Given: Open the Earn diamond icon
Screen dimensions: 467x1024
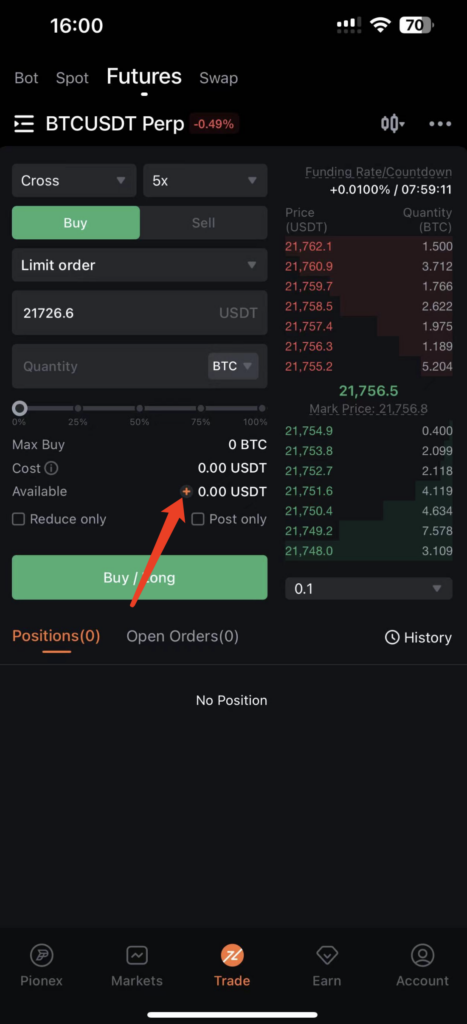Looking at the screenshot, I should click(x=327, y=955).
